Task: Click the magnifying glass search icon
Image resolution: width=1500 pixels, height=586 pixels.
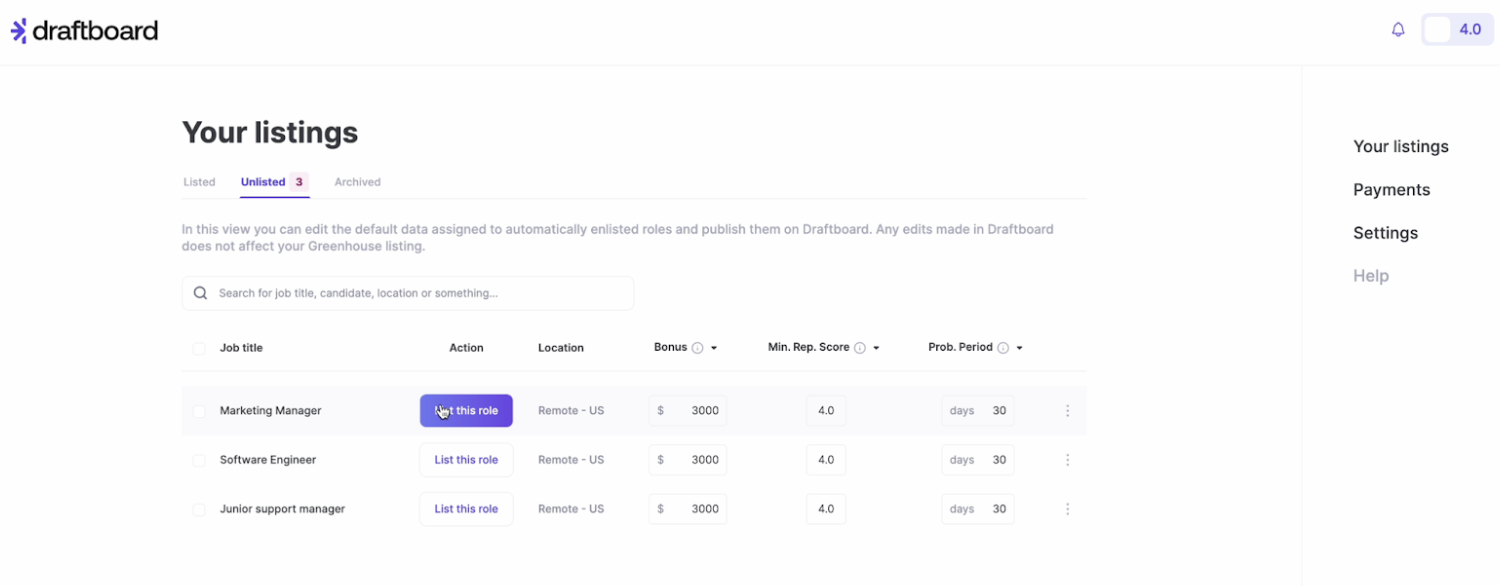Action: 200,292
